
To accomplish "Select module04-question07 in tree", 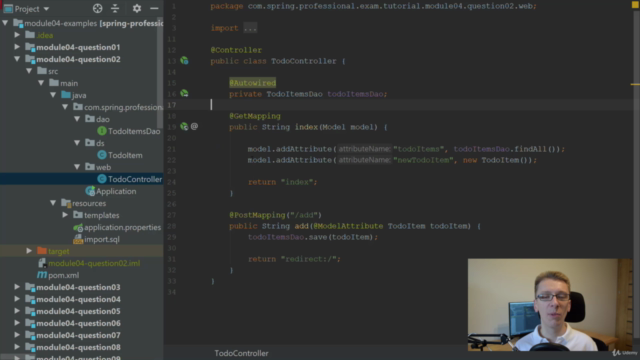I will (x=78, y=335).
